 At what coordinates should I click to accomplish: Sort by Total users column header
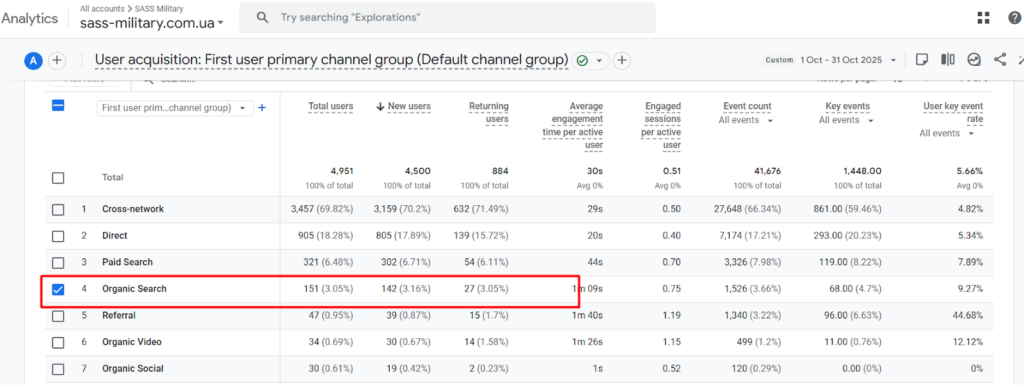coord(330,106)
